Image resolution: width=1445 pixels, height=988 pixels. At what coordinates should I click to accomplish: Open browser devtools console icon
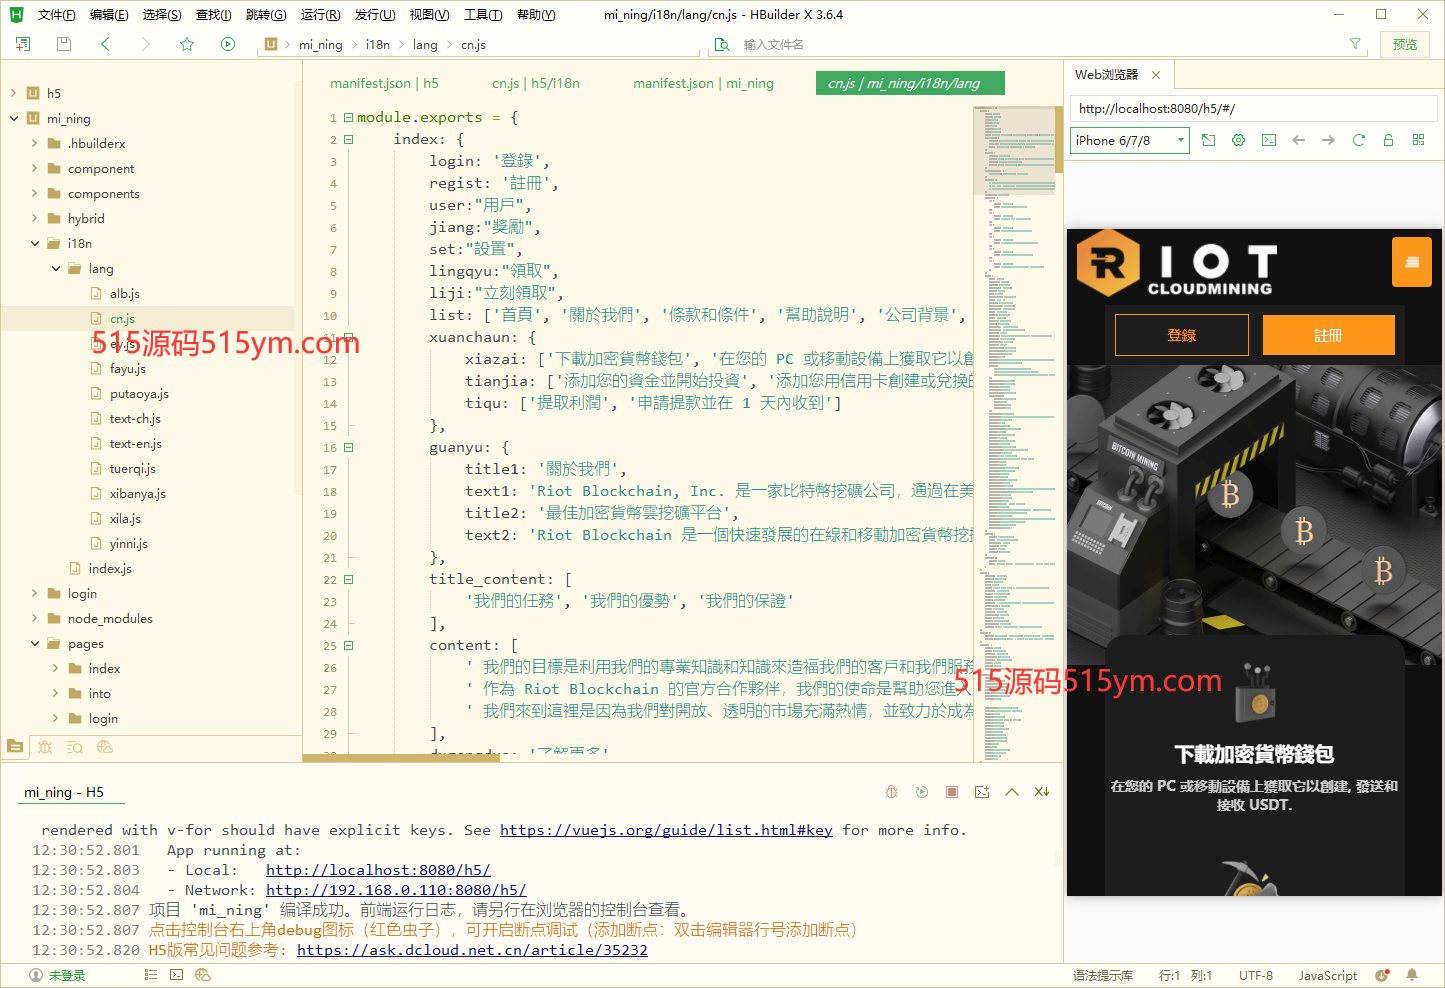pyautogui.click(x=1268, y=140)
